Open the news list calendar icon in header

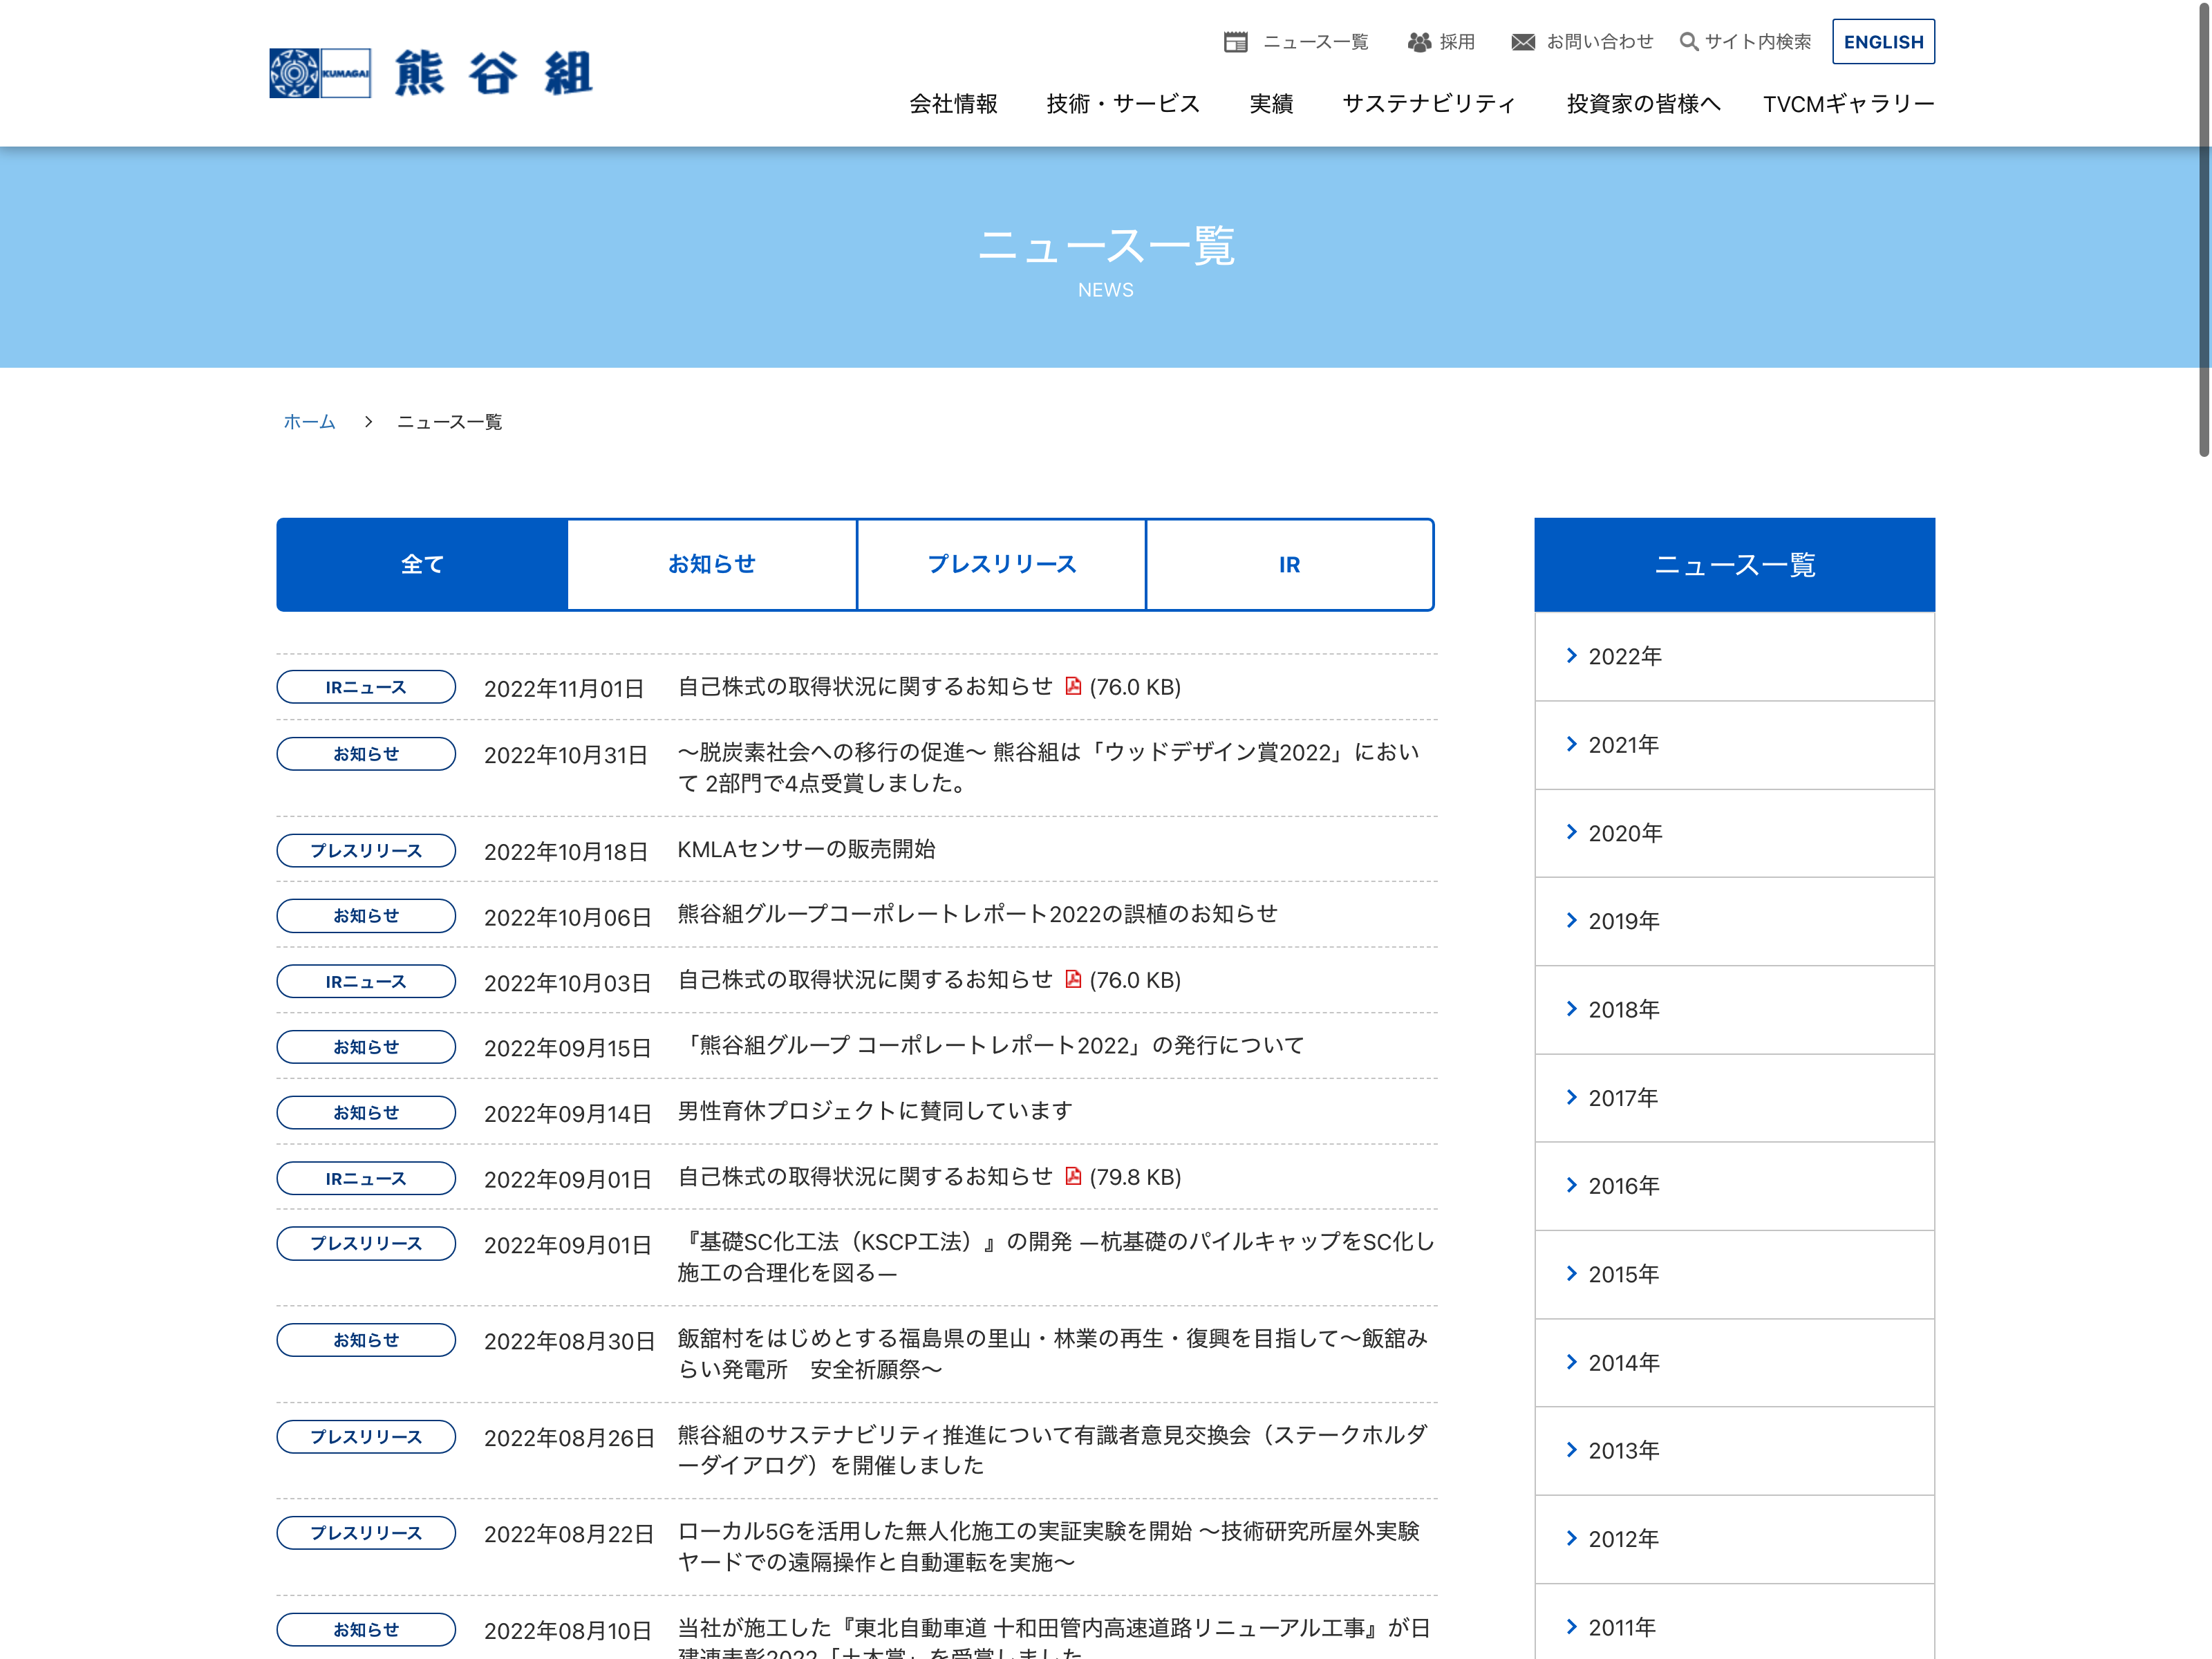(x=1236, y=42)
